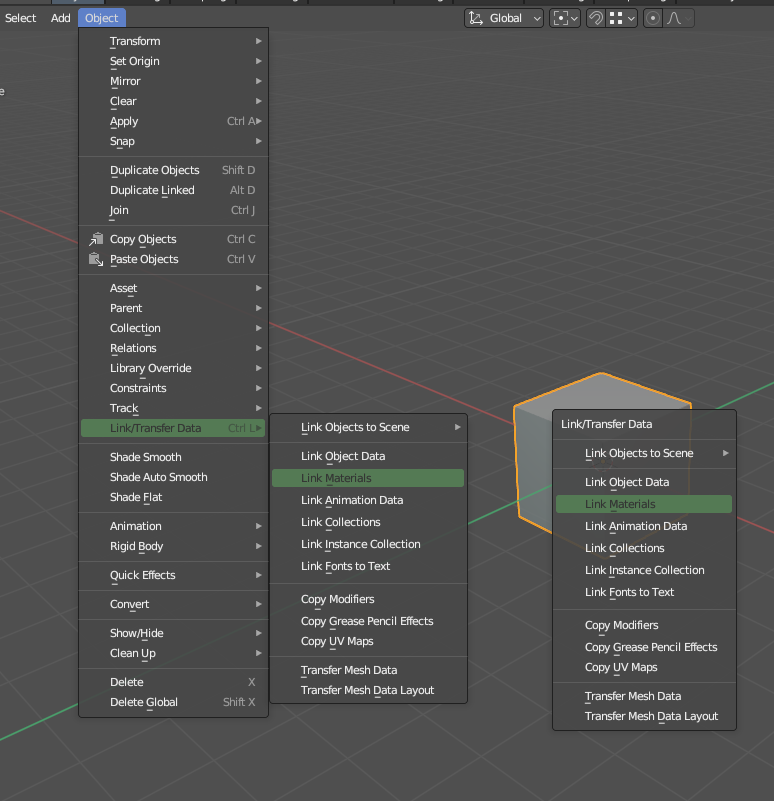
Task: Open the pivot point selector icon
Action: point(565,18)
